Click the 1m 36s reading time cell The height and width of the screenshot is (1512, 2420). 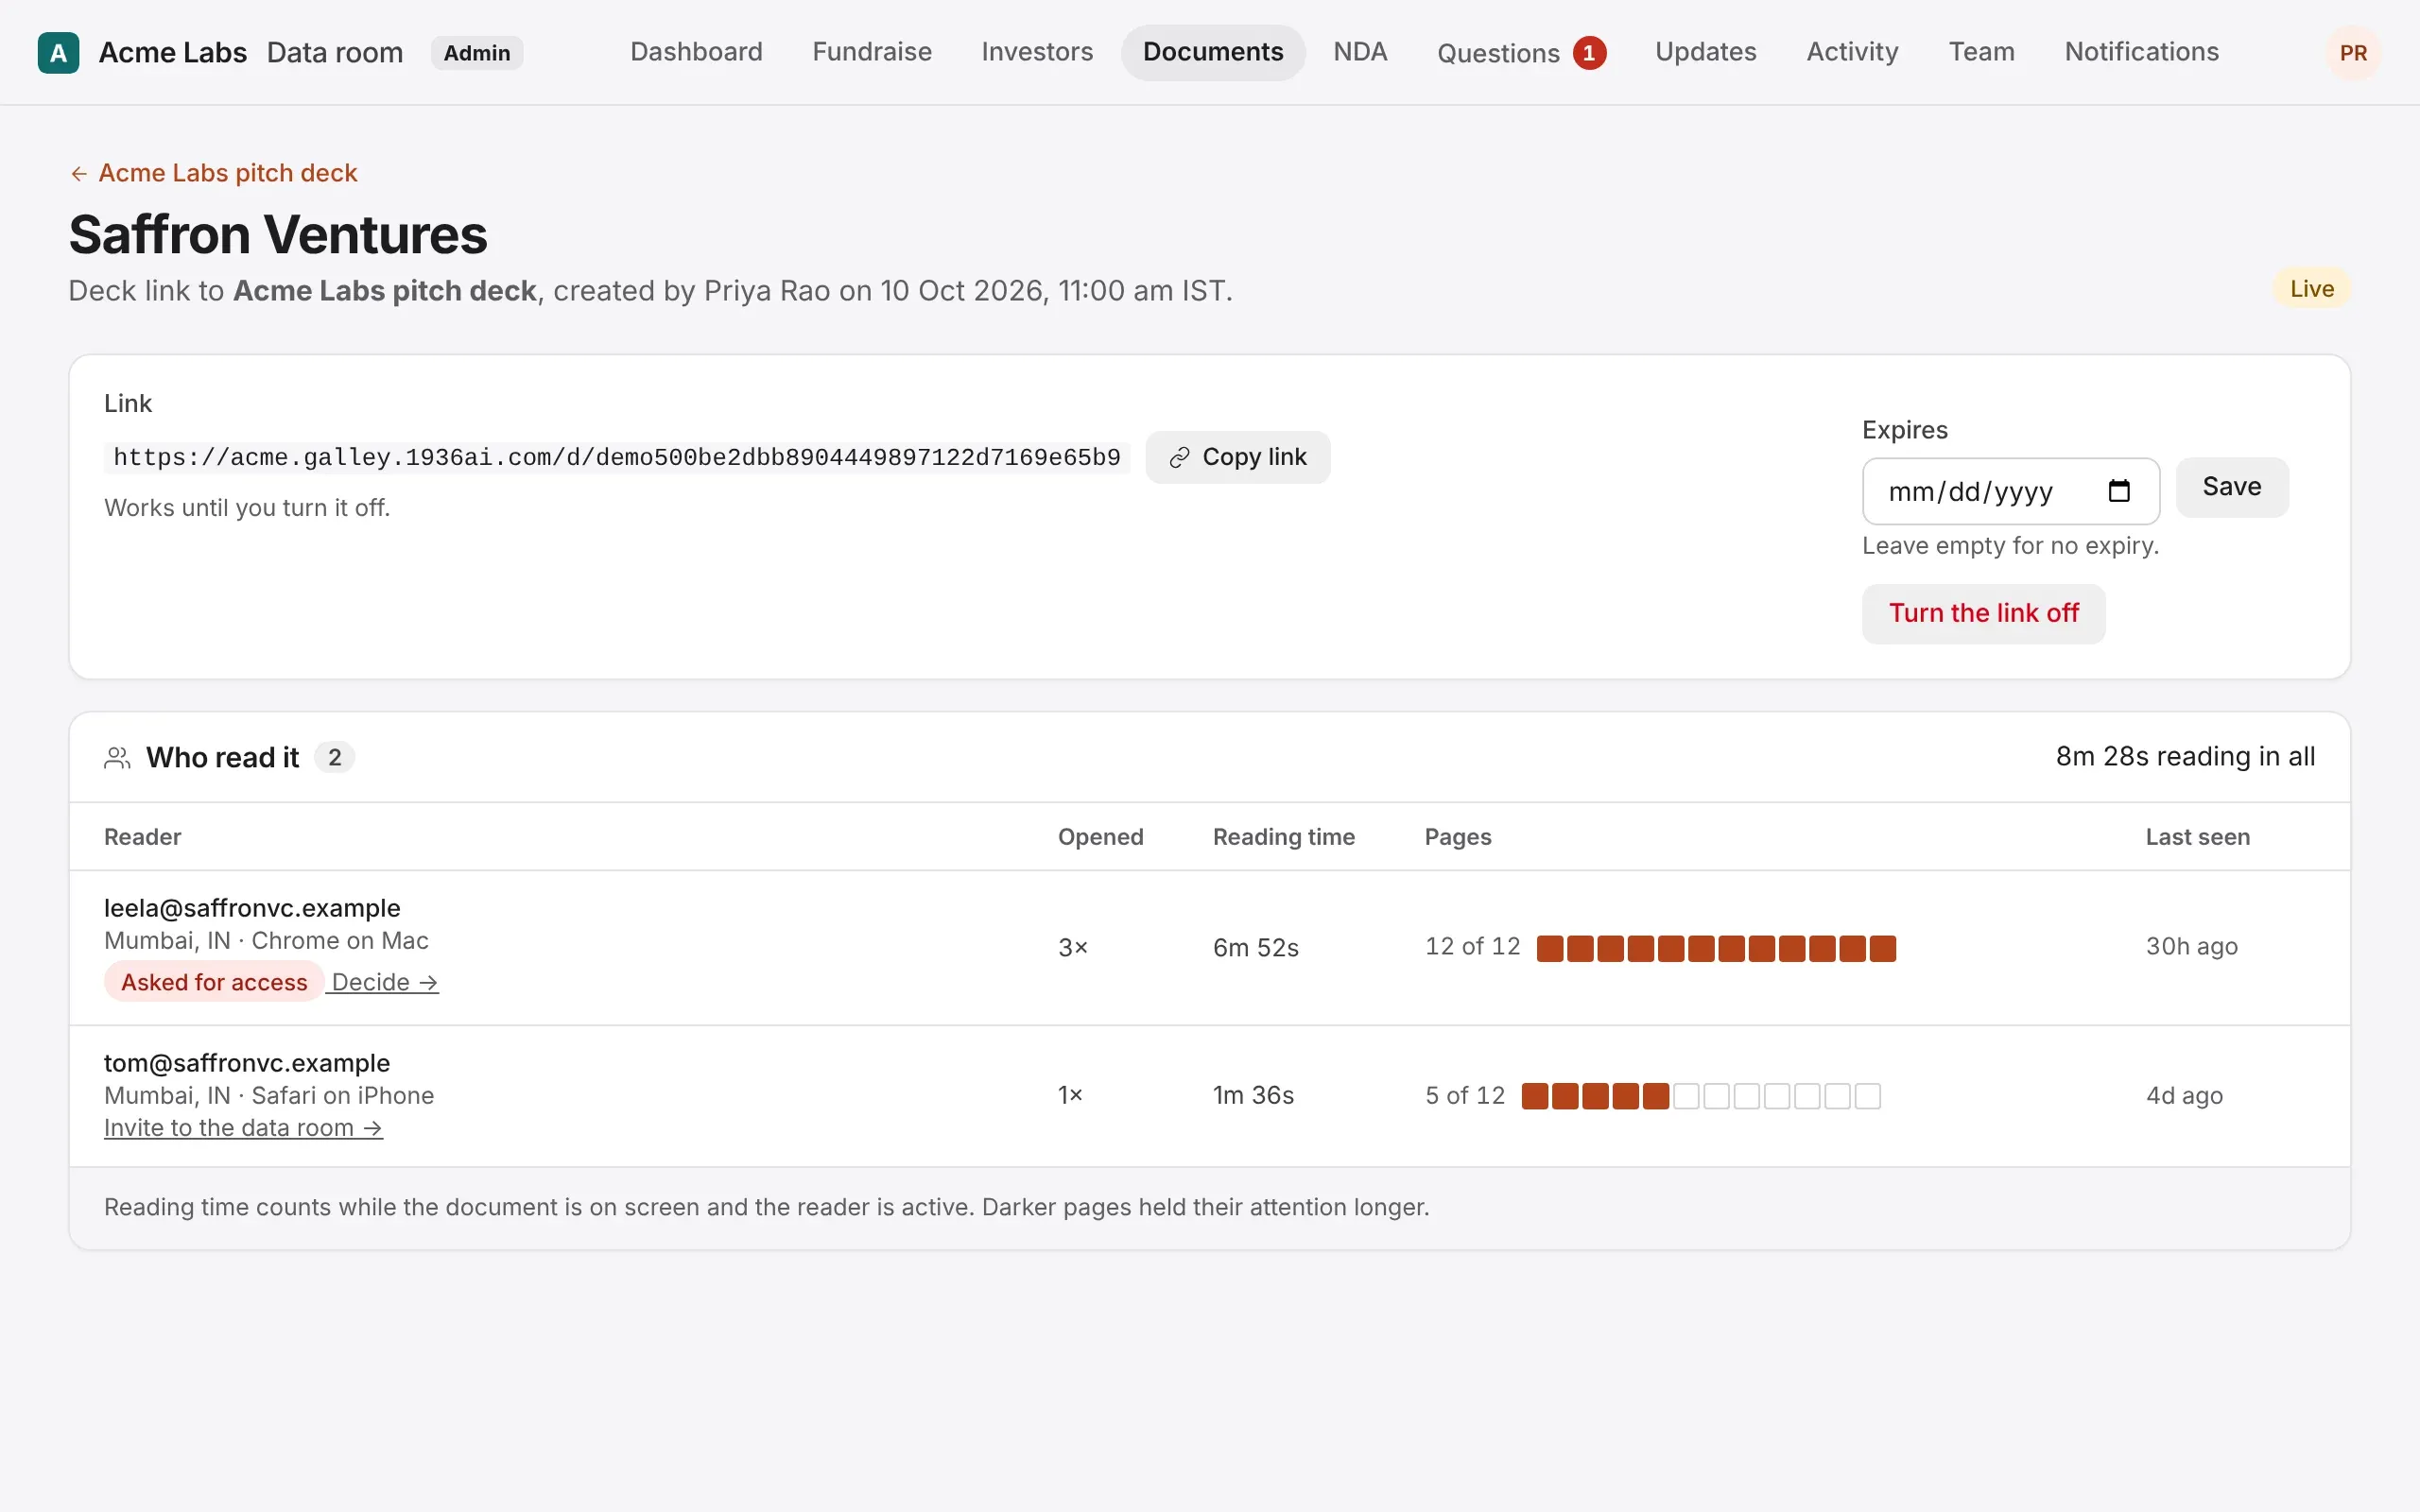coord(1253,1095)
